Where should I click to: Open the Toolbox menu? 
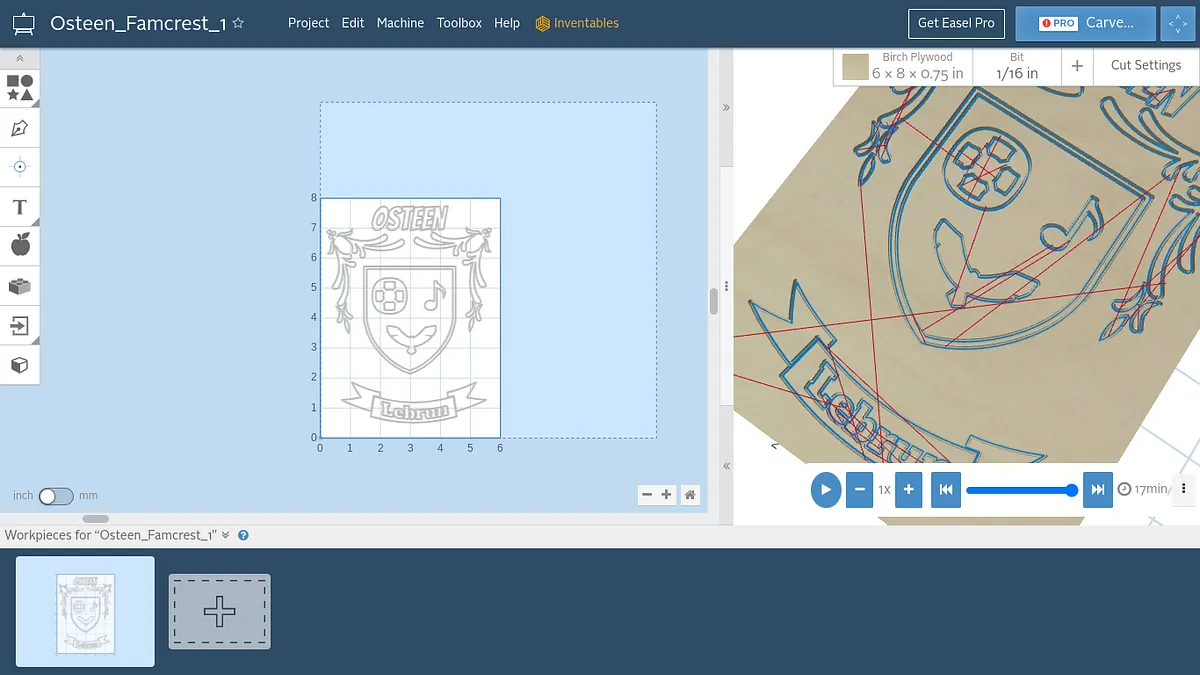(459, 23)
